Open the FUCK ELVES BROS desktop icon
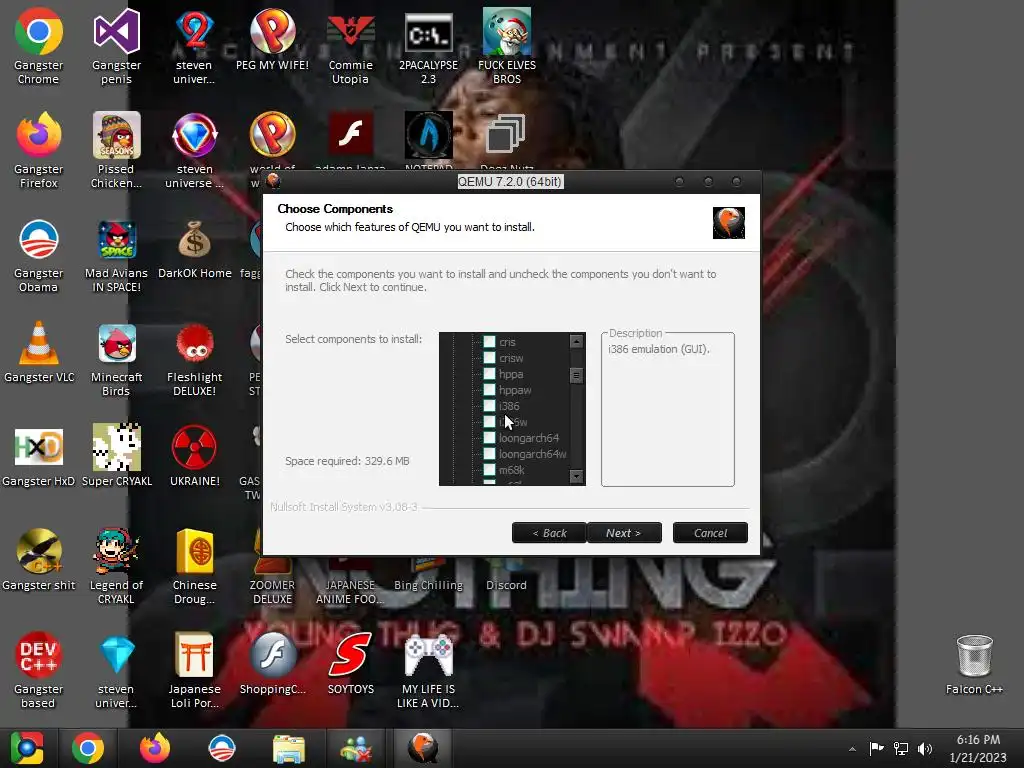This screenshot has height=768, width=1024. click(507, 46)
